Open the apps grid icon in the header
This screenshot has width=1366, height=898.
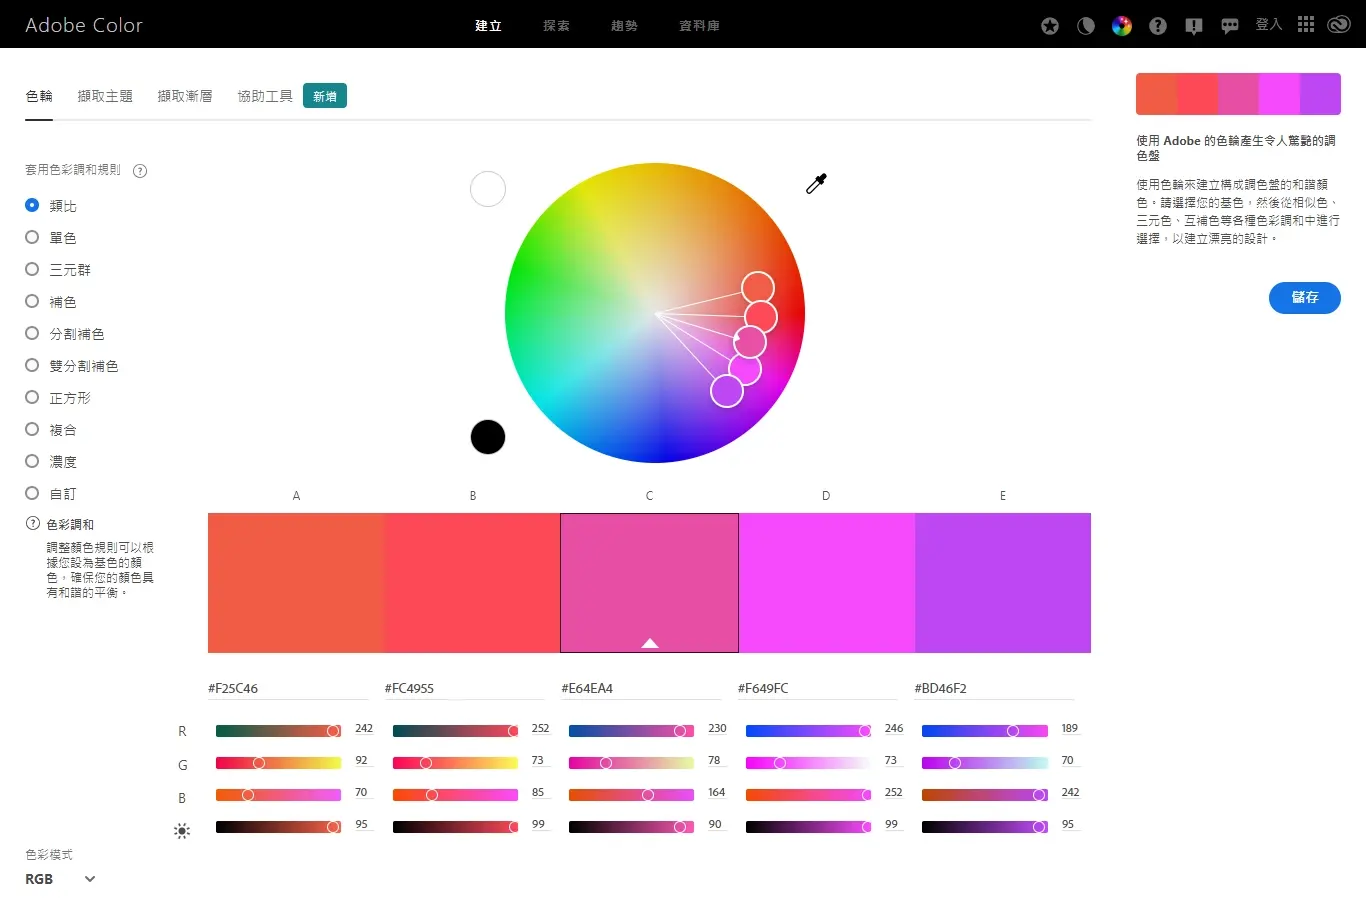point(1305,25)
